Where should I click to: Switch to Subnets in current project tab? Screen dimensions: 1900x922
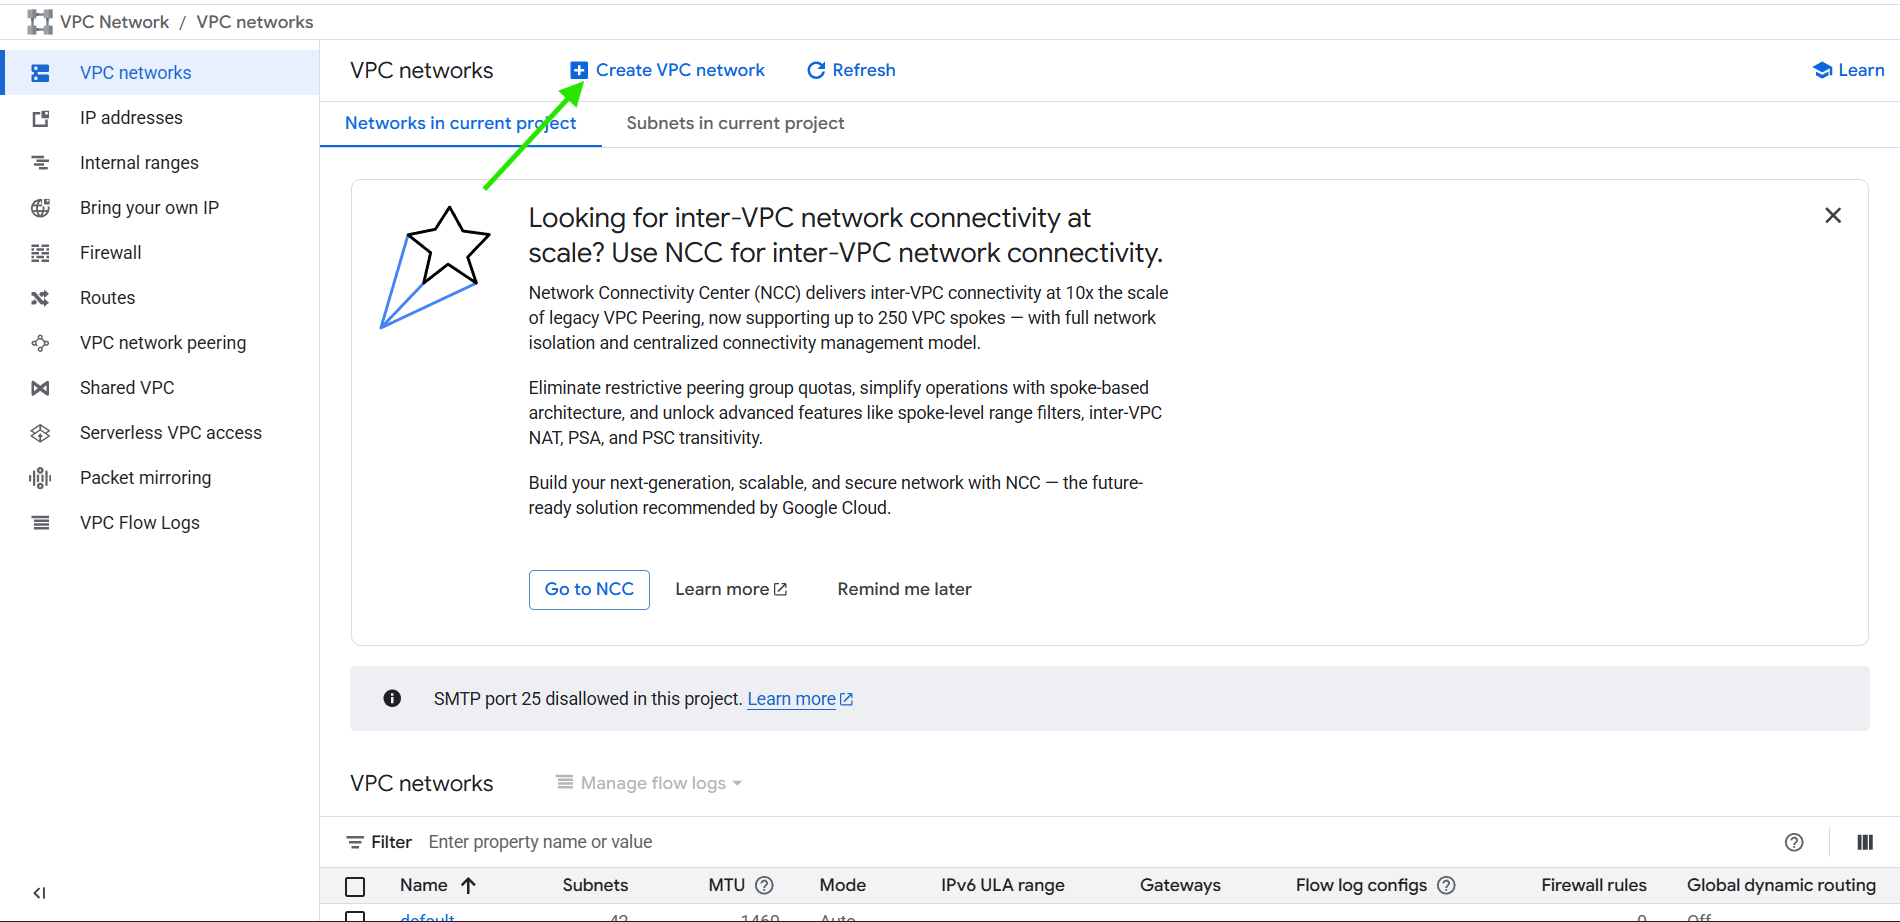pyautogui.click(x=735, y=123)
